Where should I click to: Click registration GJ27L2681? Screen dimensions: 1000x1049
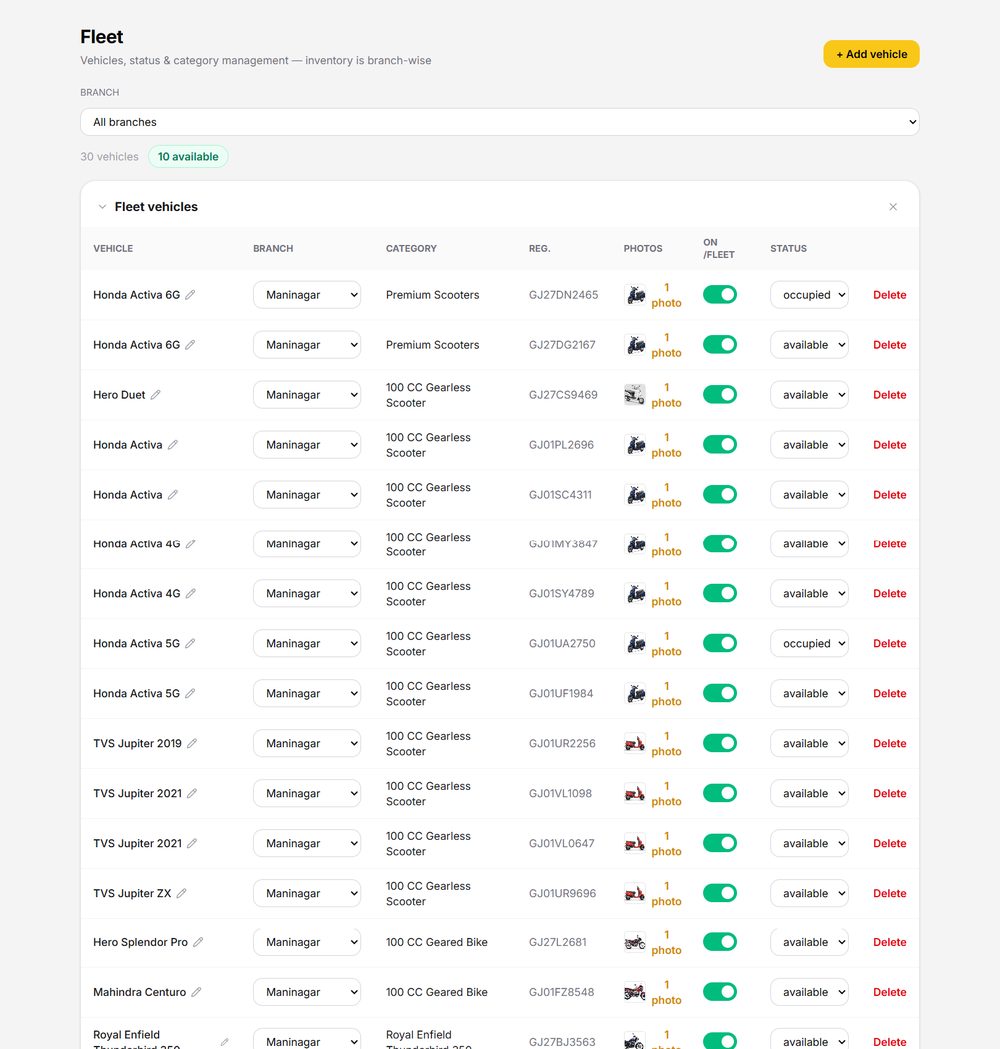[557, 942]
